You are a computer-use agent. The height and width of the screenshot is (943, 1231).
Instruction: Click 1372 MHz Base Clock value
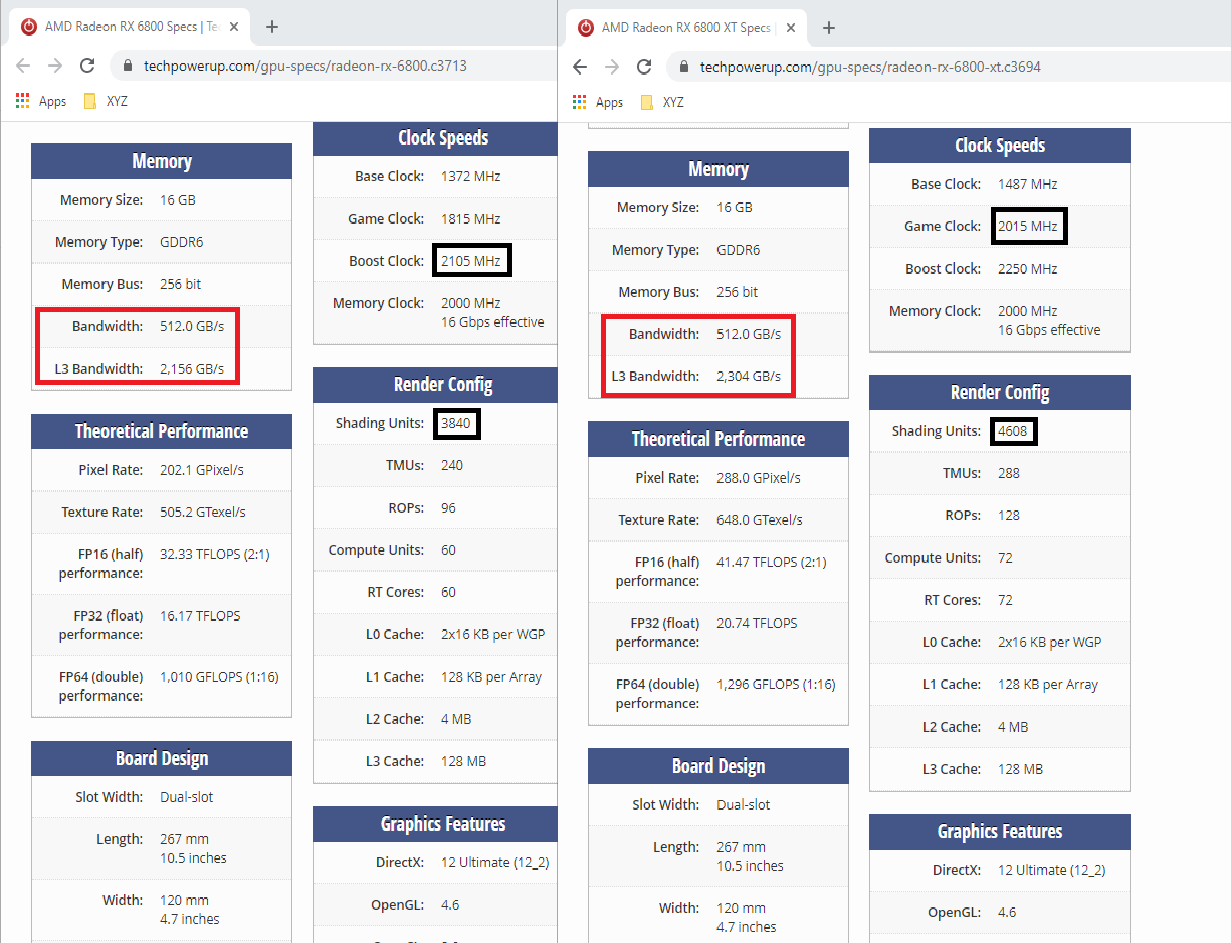pos(470,176)
